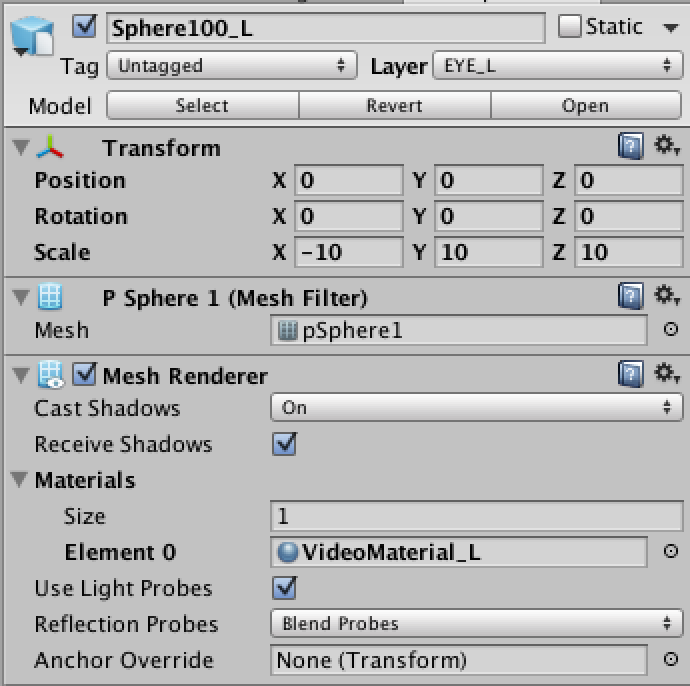Open the Static flags dropdown arrow
This screenshot has width=690, height=686.
tap(671, 28)
